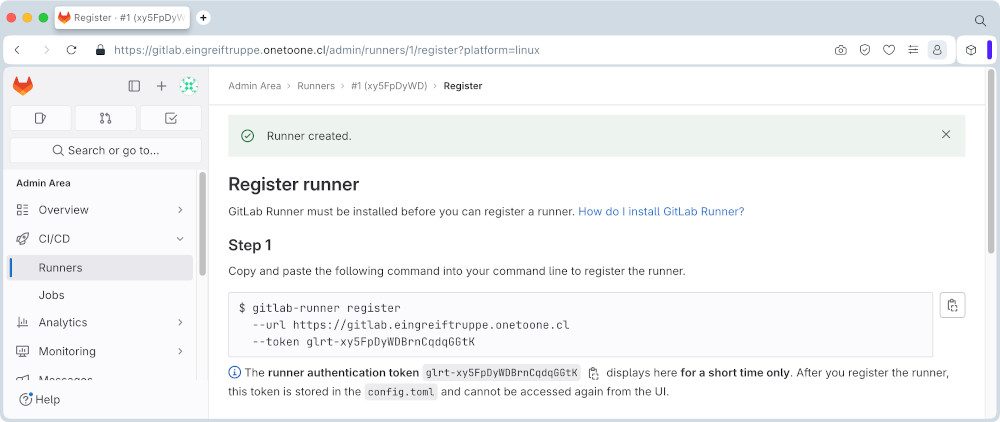Click the Search or go to field
Viewport: 1000px width, 422px height.
[106, 150]
